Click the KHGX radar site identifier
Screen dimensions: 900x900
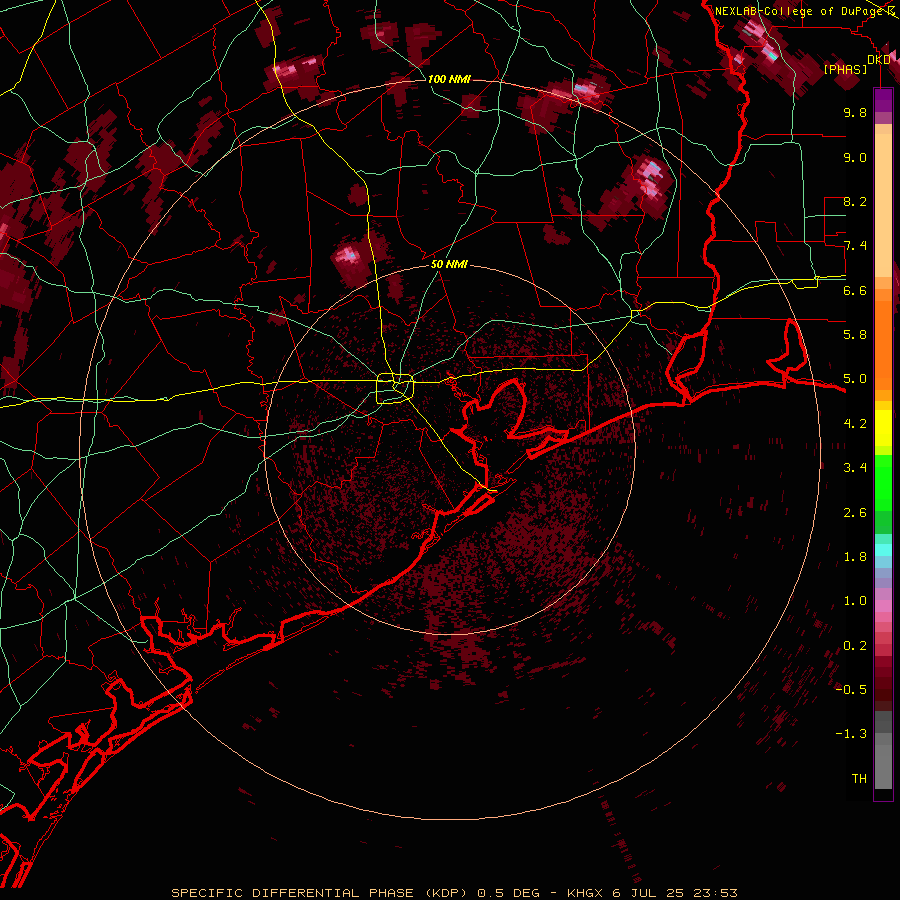(x=584, y=893)
